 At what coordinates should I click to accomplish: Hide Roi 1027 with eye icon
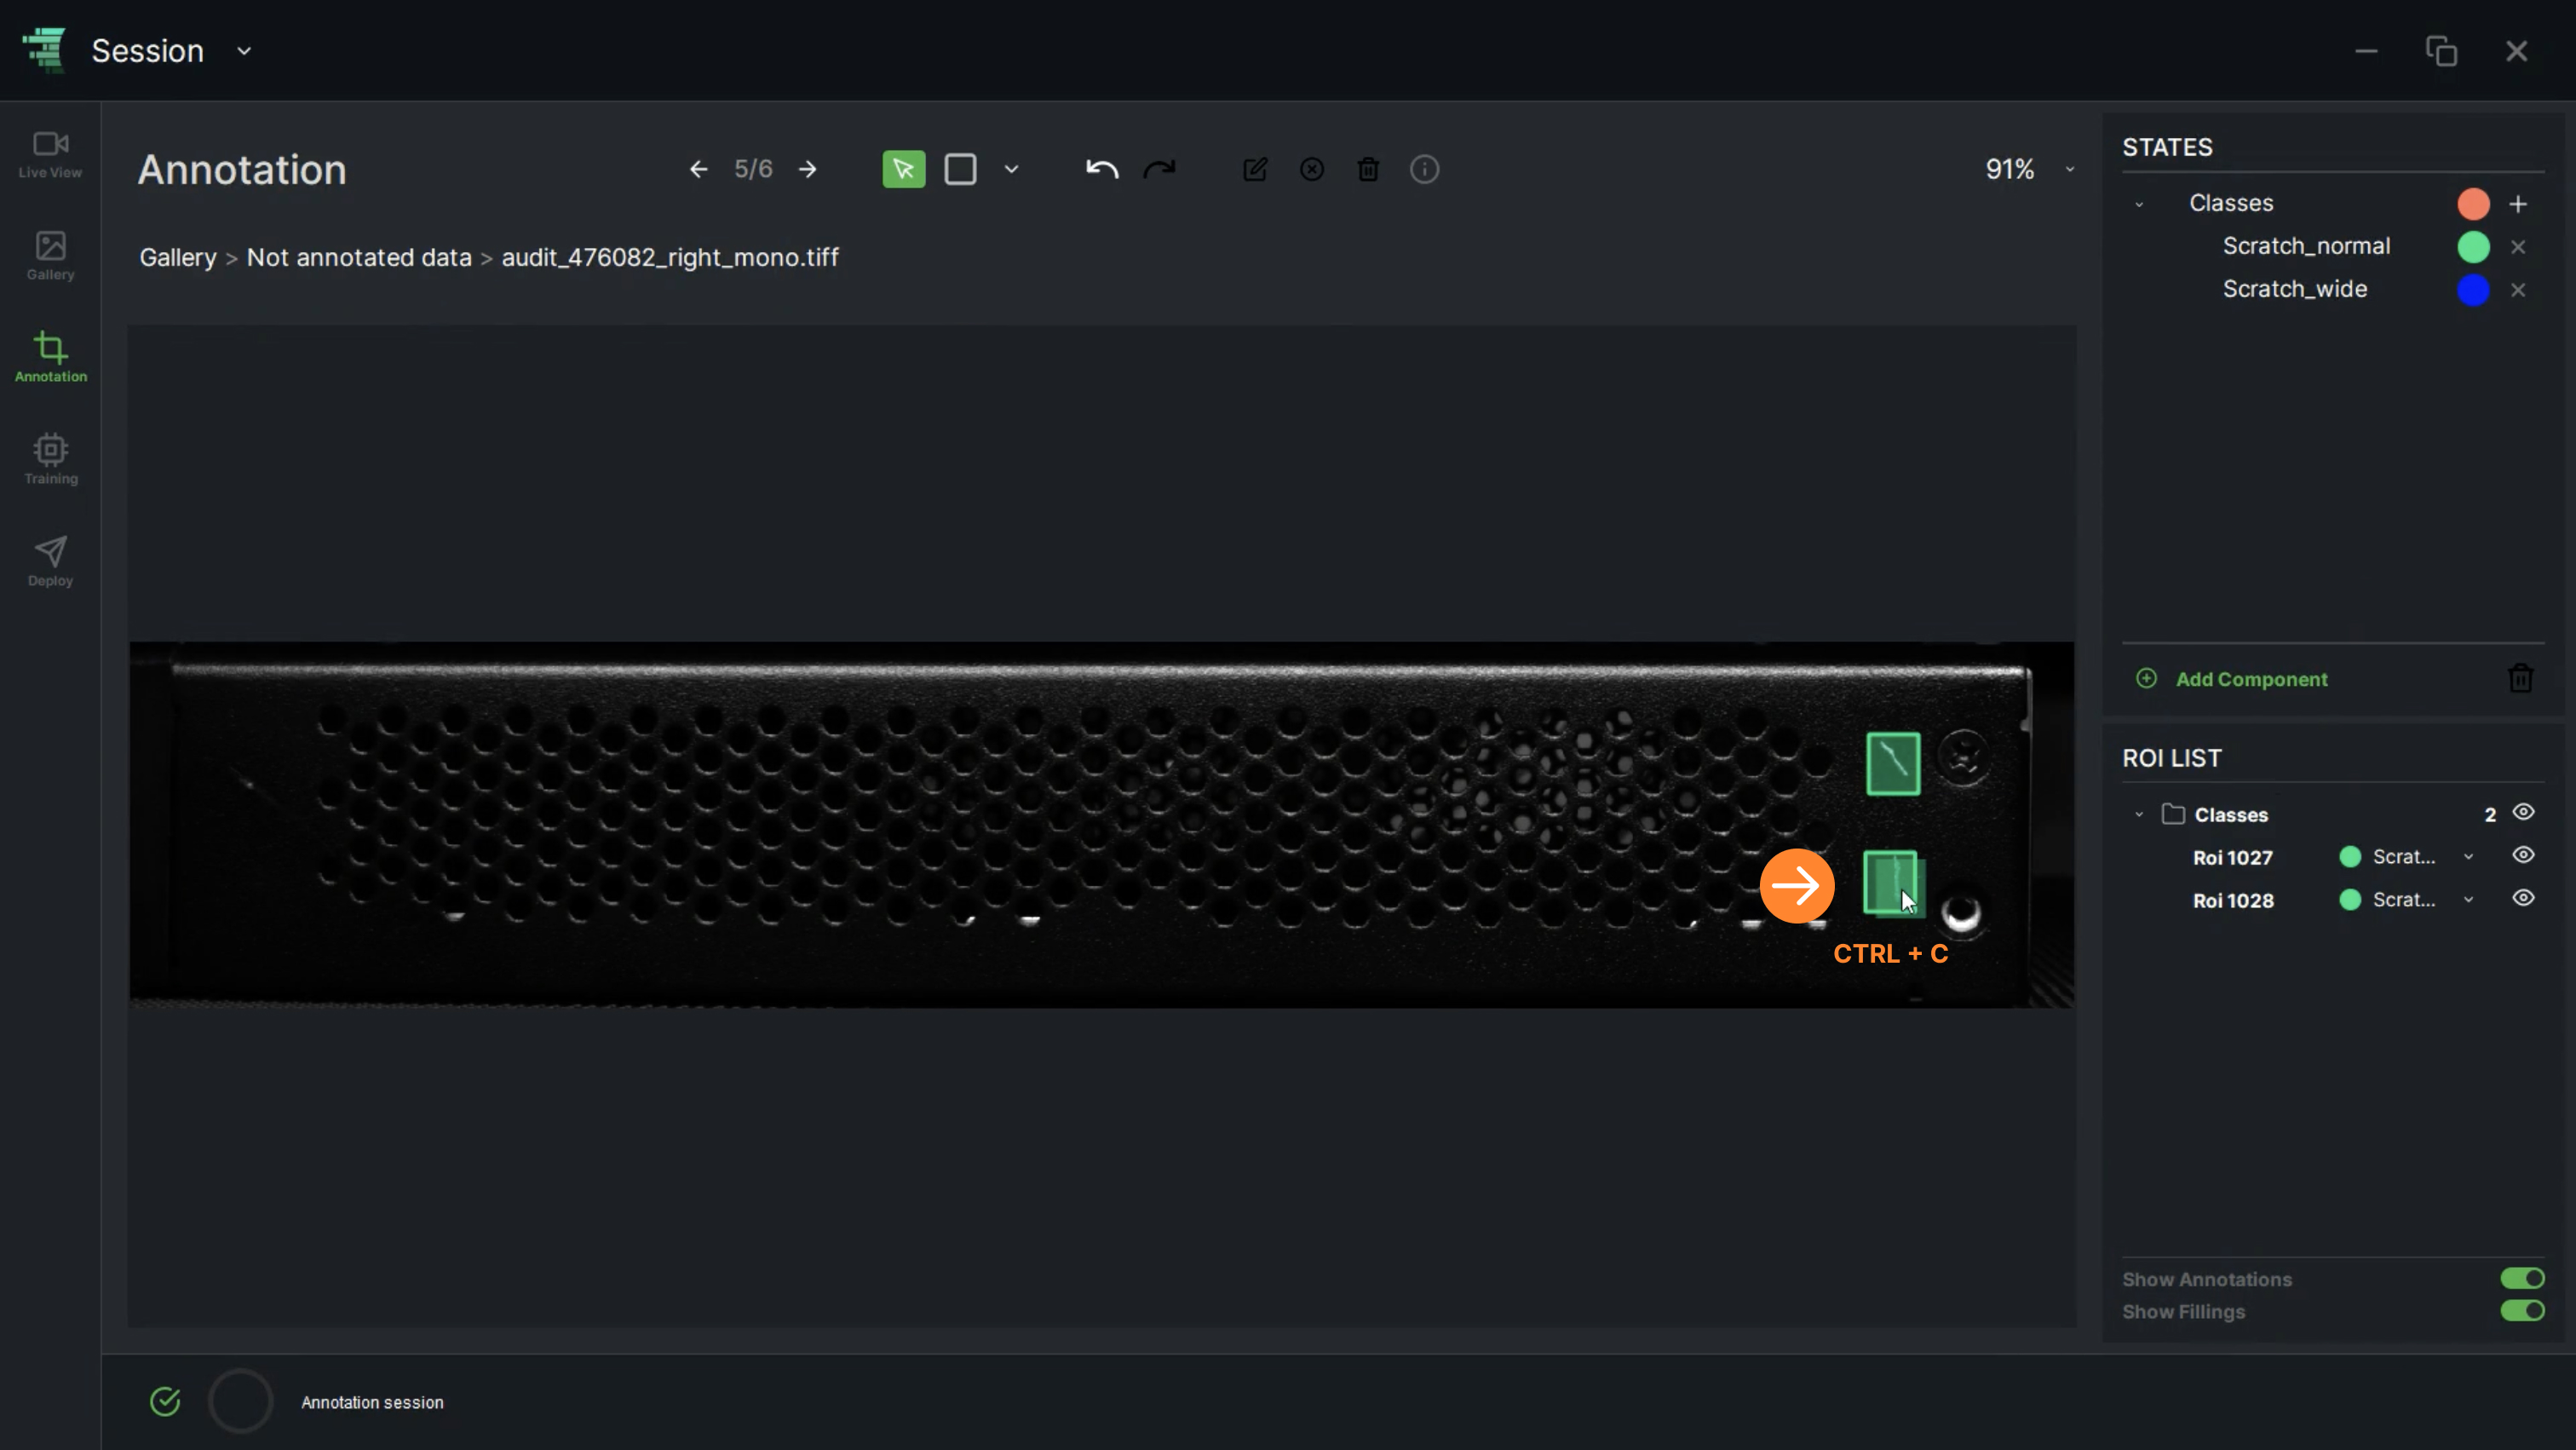(2523, 856)
